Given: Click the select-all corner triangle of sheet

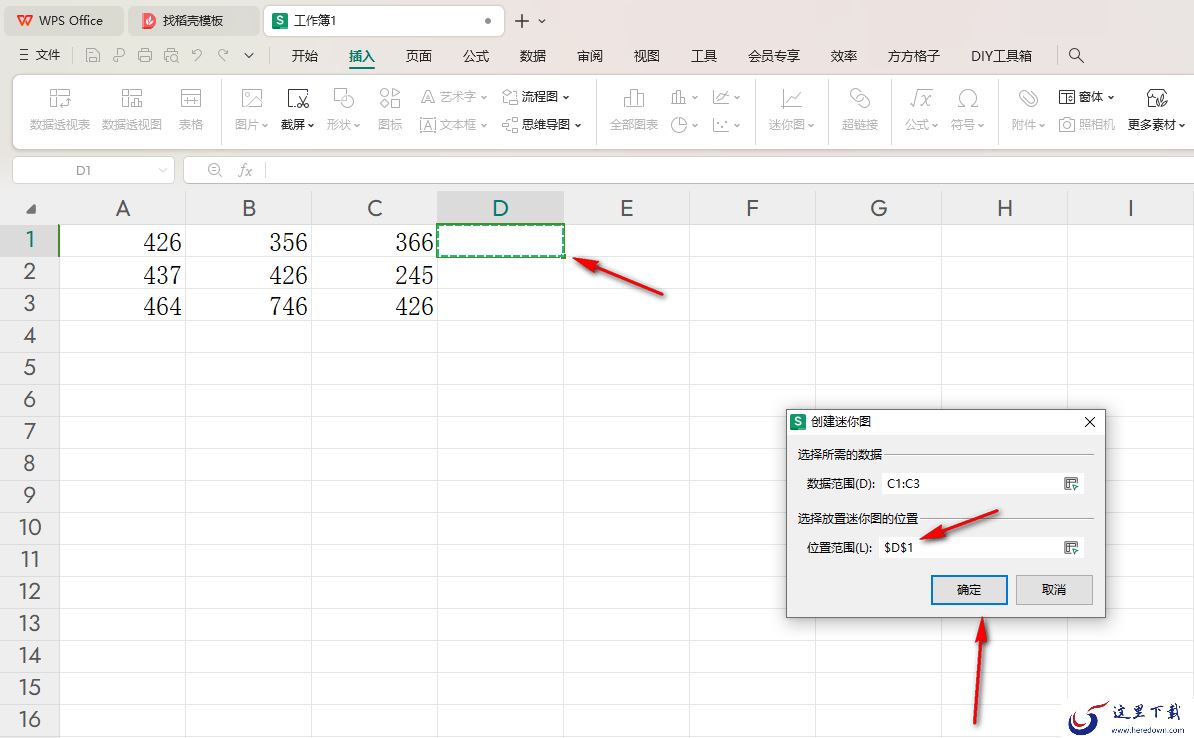Looking at the screenshot, I should coord(30,209).
